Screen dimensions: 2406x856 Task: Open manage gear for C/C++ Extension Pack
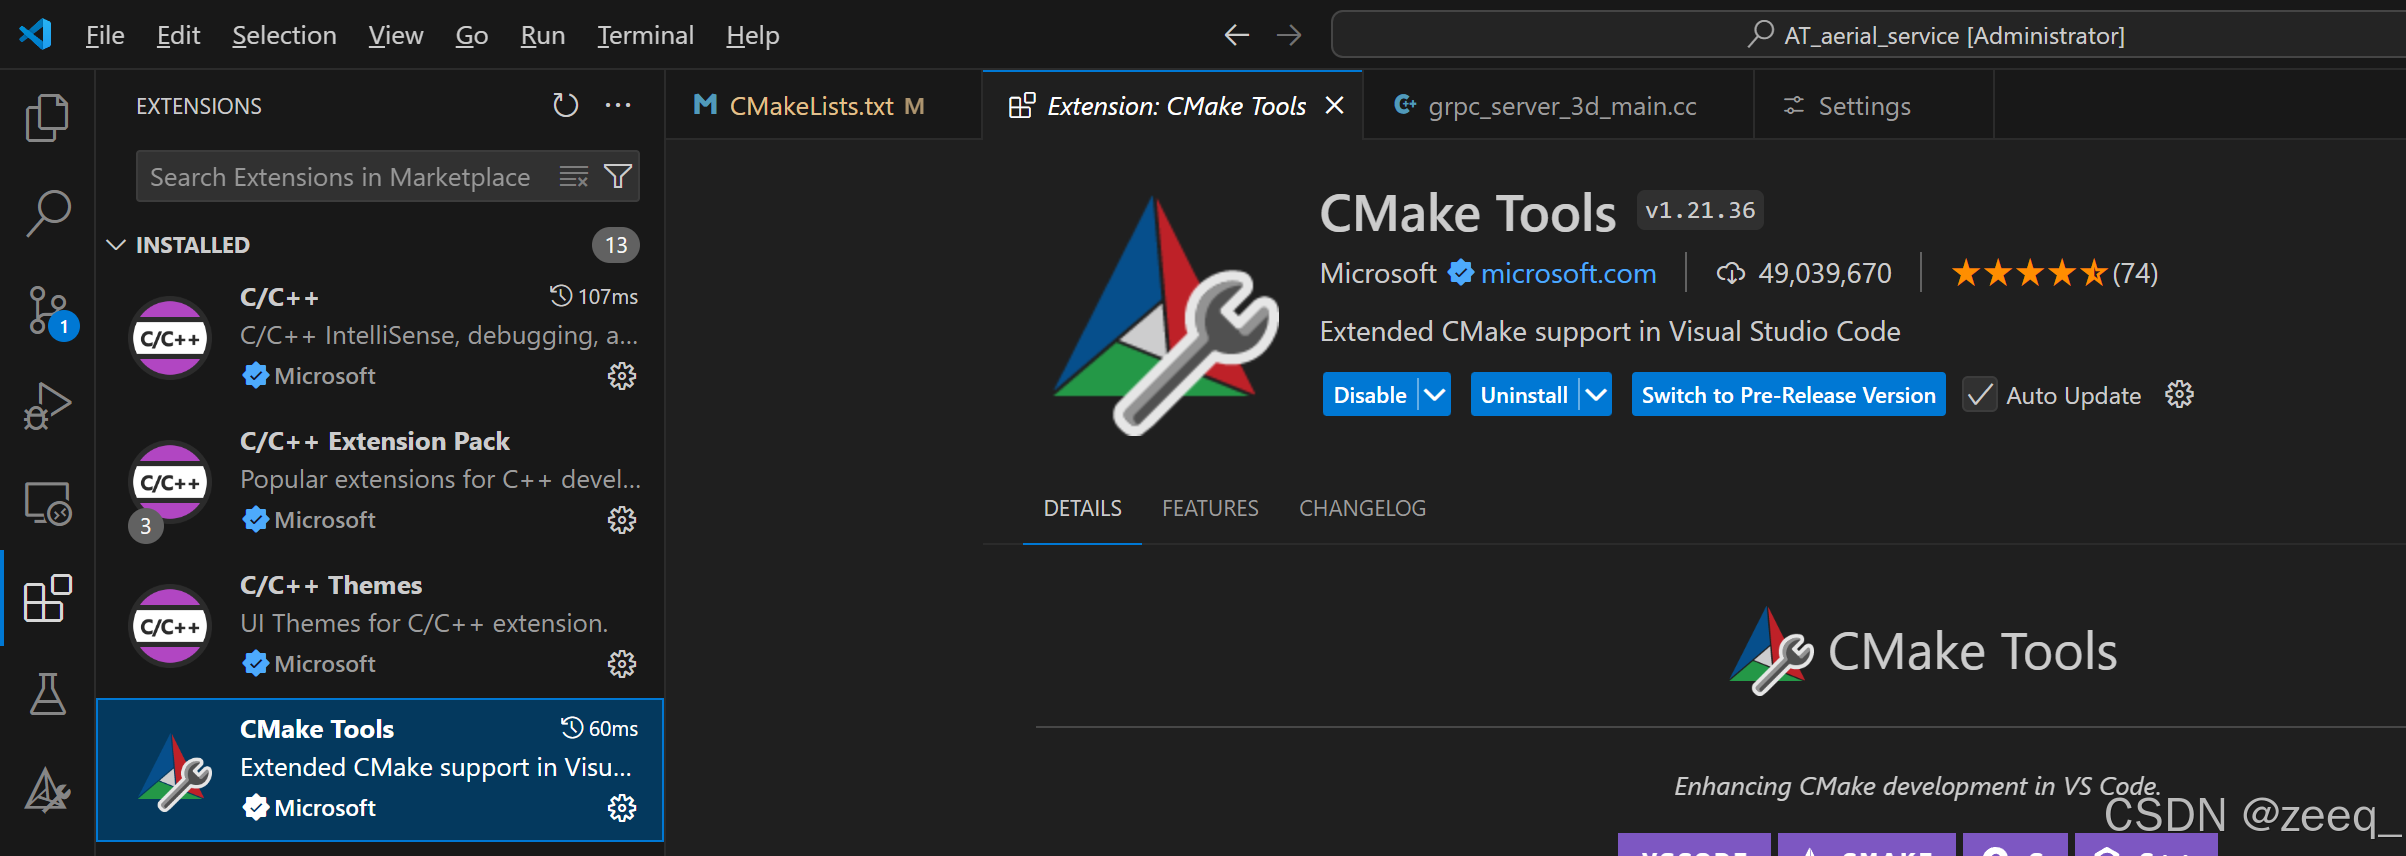click(622, 520)
